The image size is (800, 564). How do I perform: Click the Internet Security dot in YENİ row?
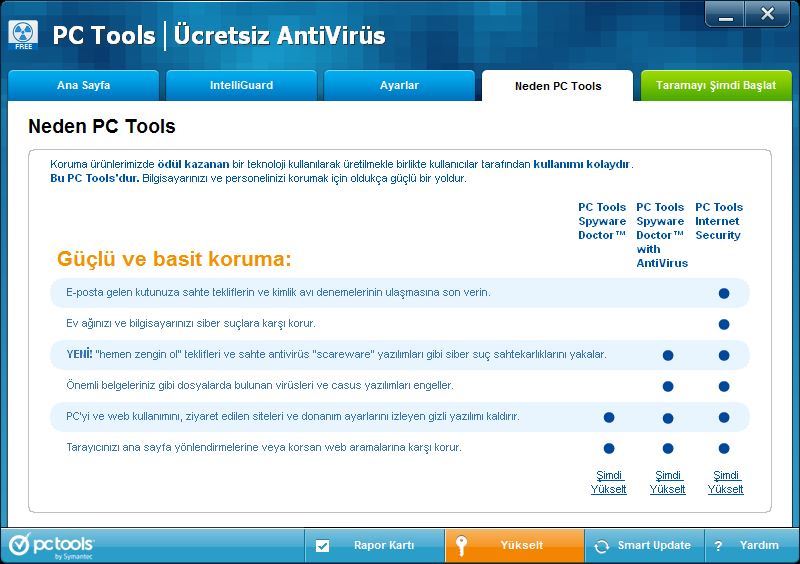[x=723, y=356]
